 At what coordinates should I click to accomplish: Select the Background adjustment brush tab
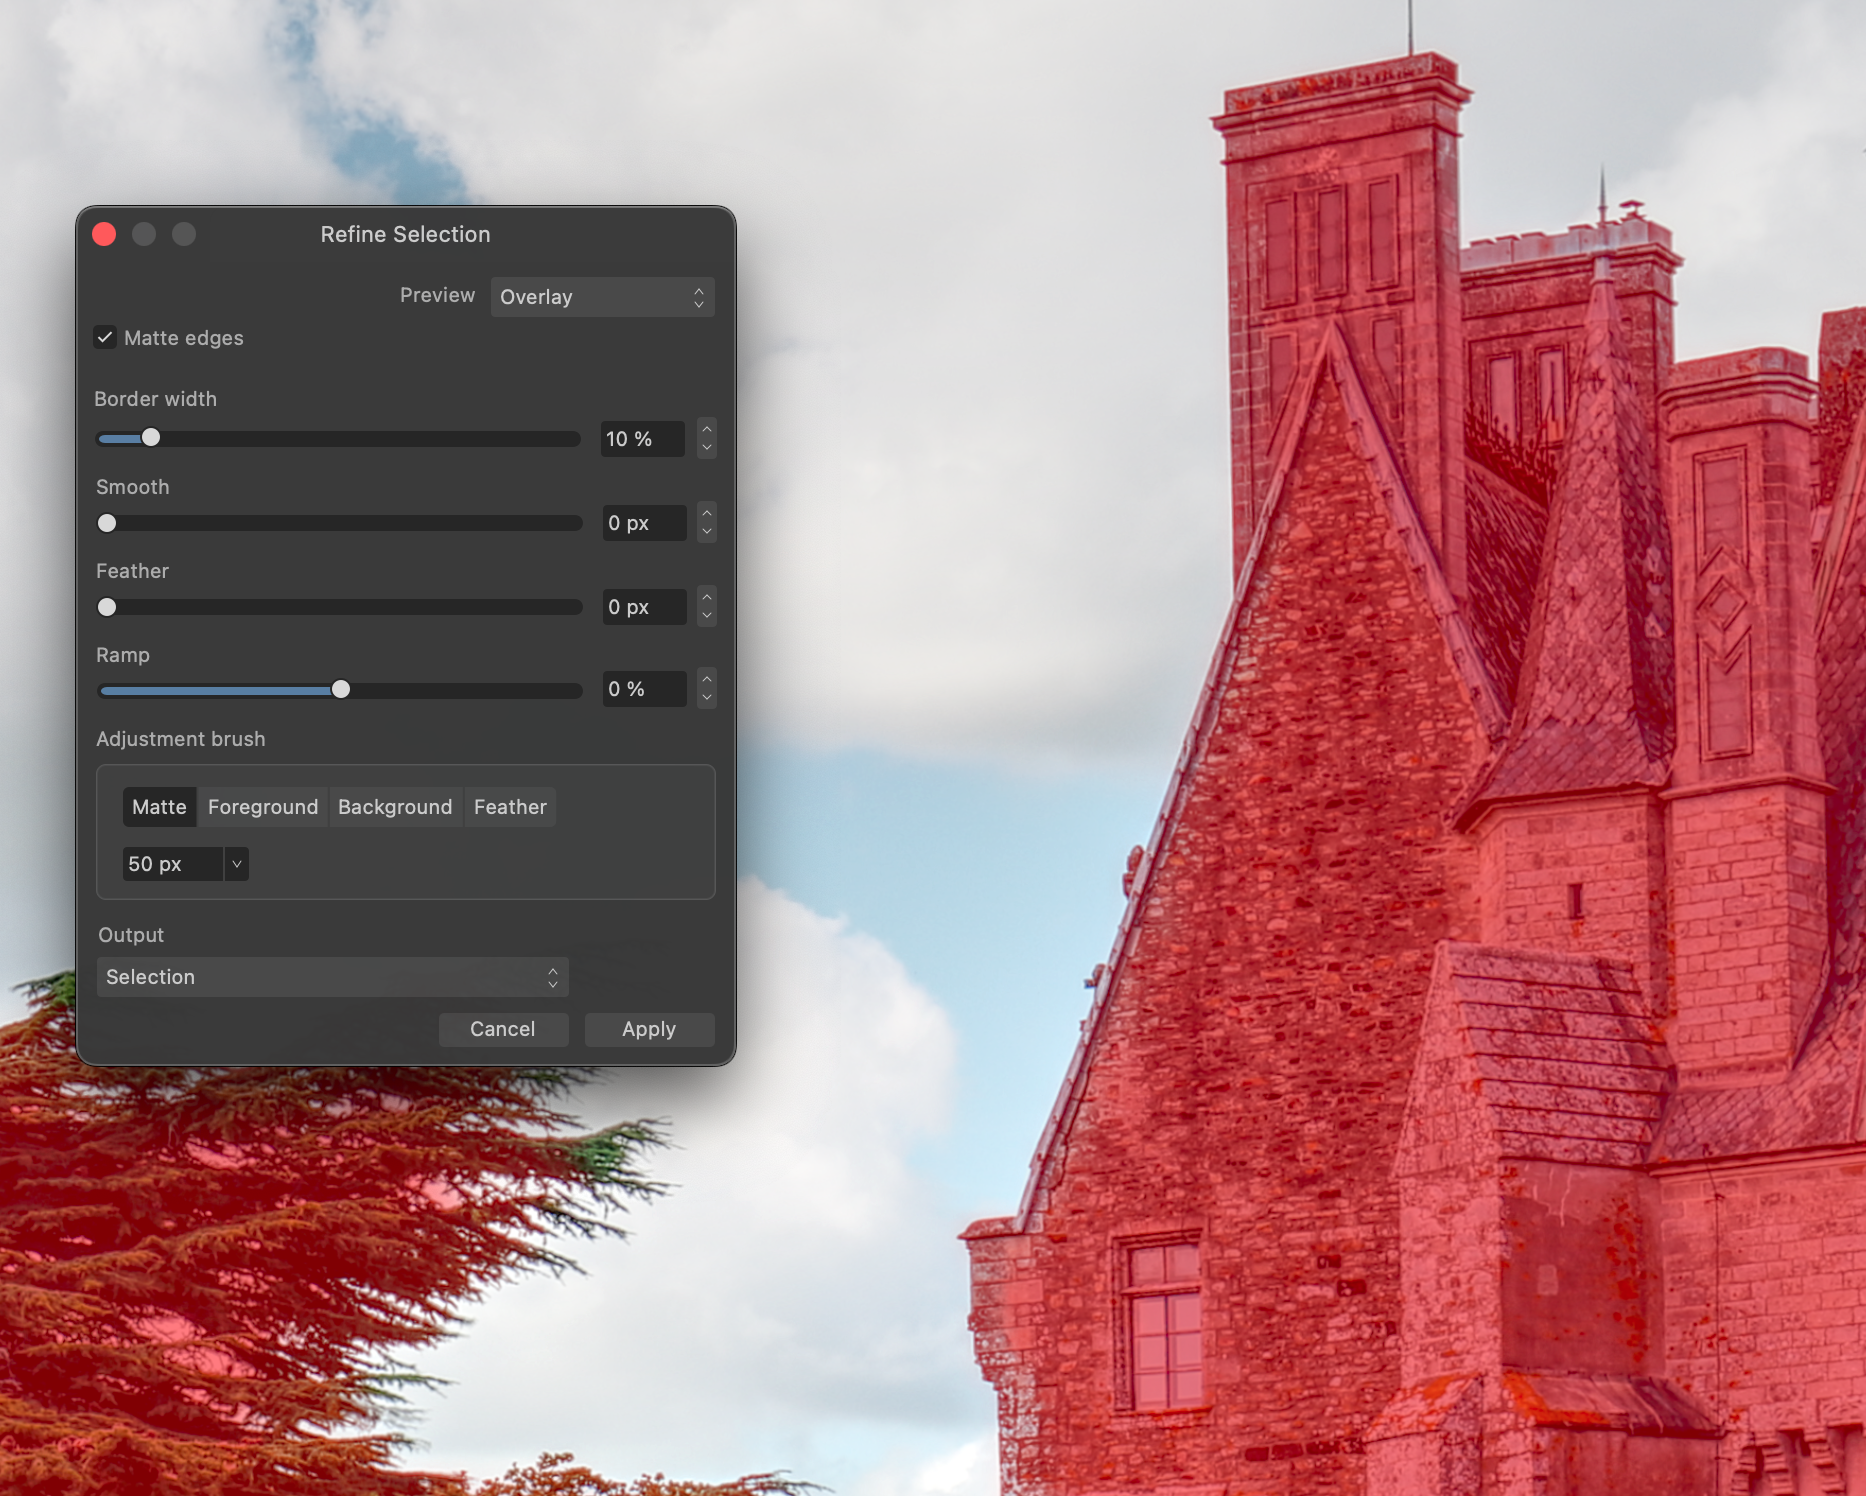tap(395, 807)
